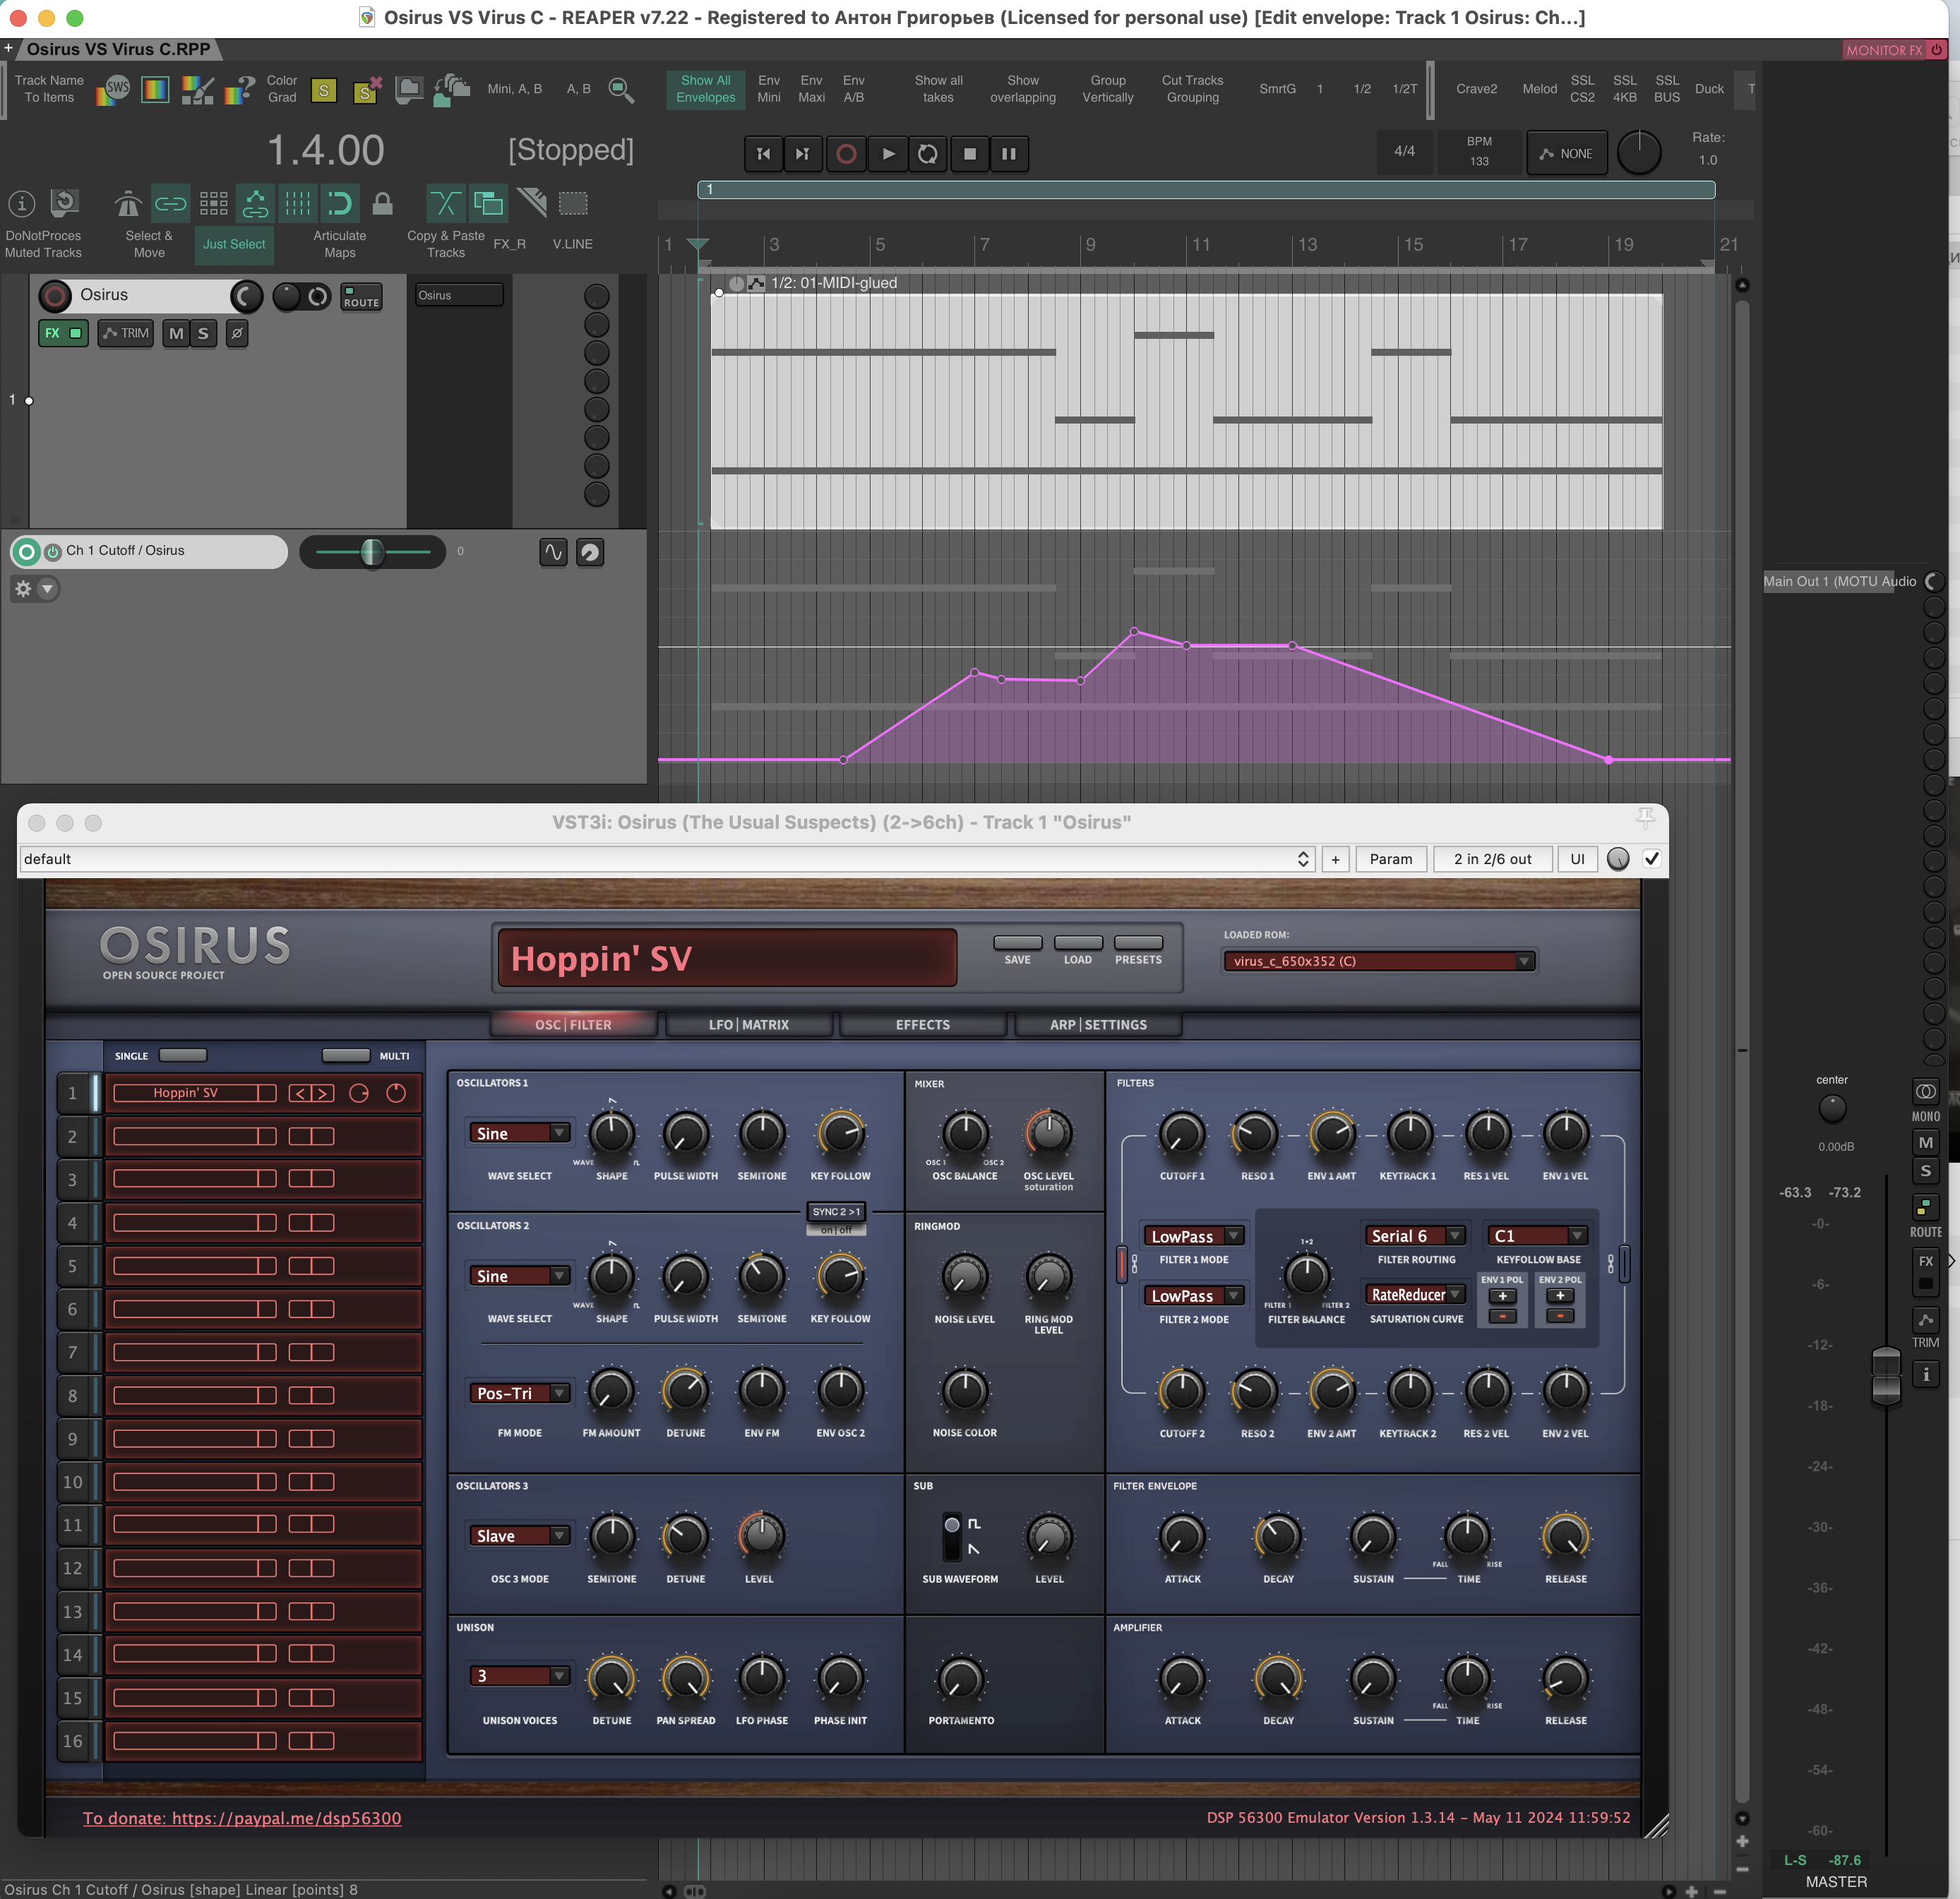
Task: Toggle the metronome icon in toolbar
Action: (x=128, y=204)
